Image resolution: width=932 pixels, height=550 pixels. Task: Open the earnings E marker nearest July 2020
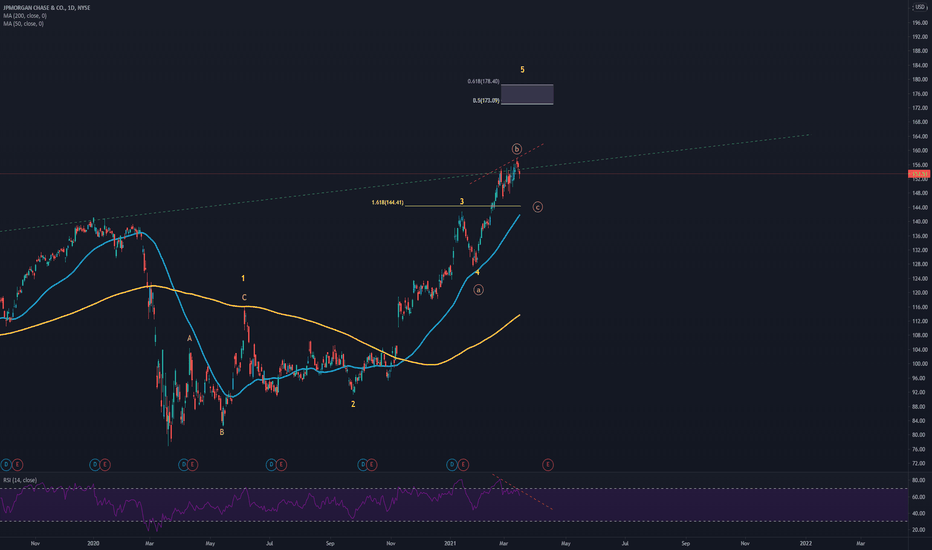281,464
